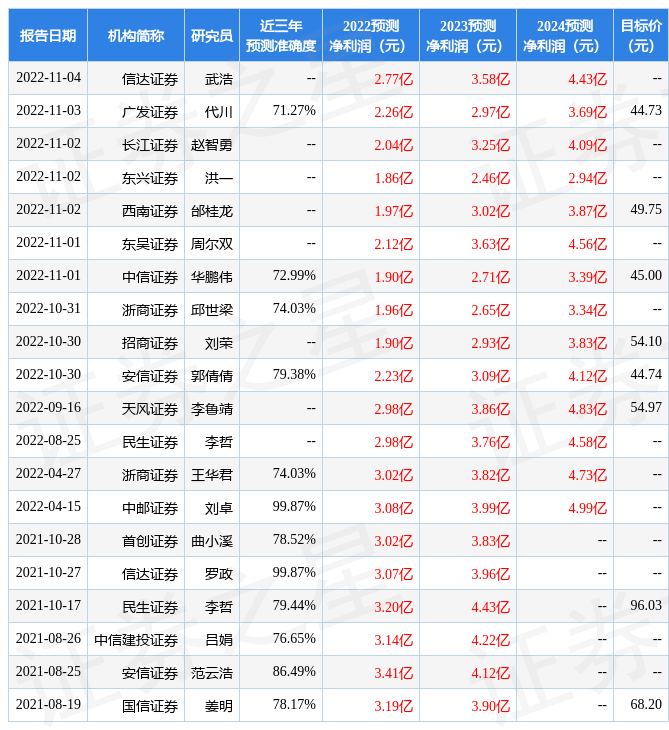Screen dimensions: 669x730
Task: Click analyst name 赵智勇
Action: click(212, 145)
